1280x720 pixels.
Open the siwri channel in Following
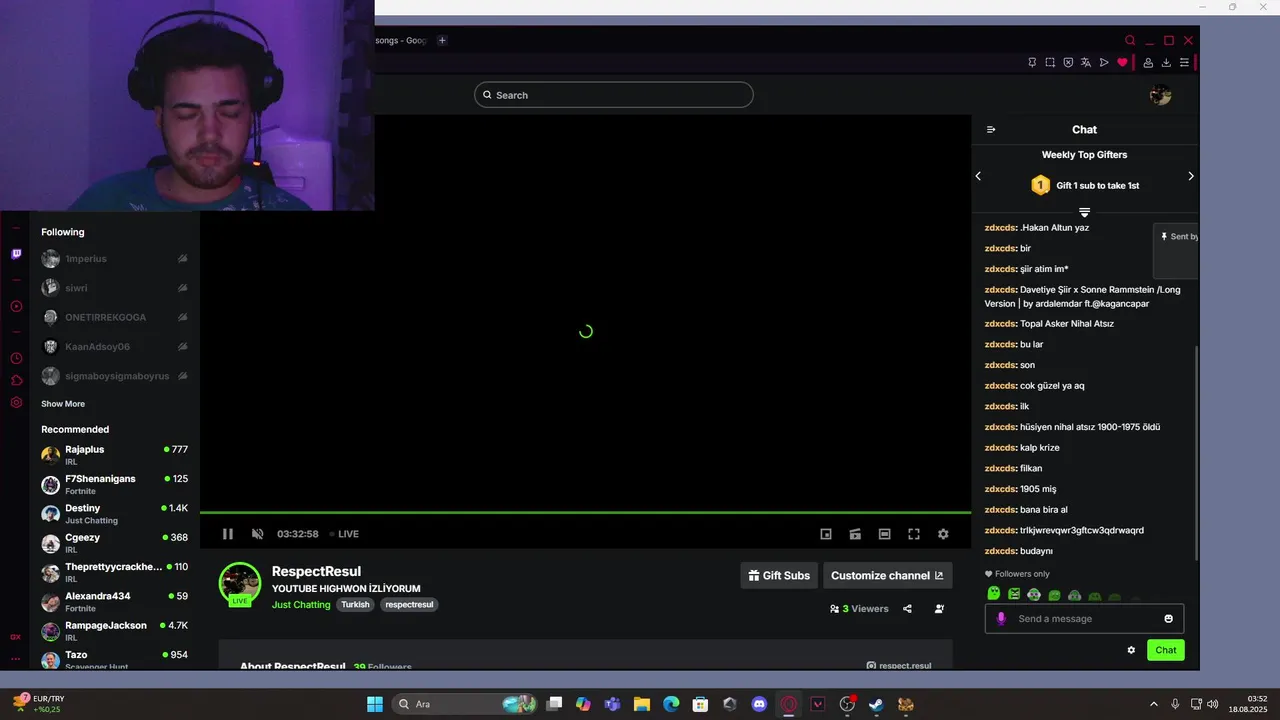point(114,288)
